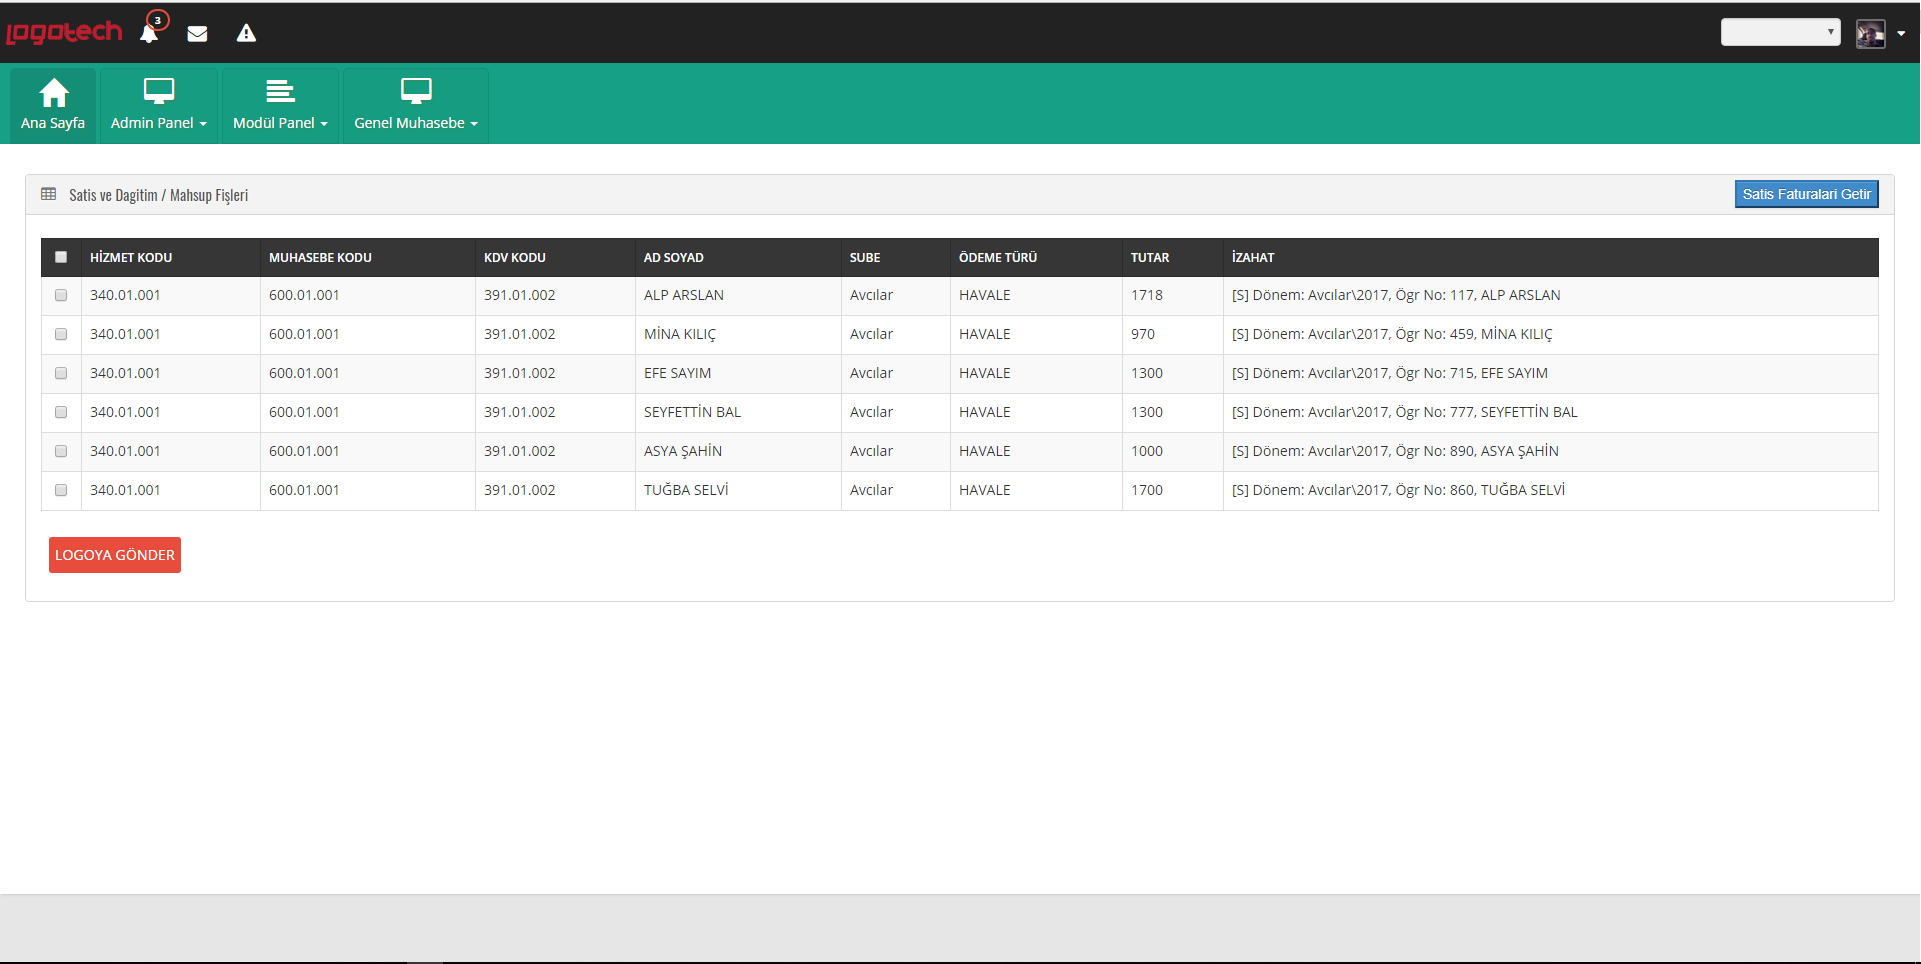Open the Modül Panel menu
Image resolution: width=1921 pixels, height=964 pixels.
[x=280, y=123]
